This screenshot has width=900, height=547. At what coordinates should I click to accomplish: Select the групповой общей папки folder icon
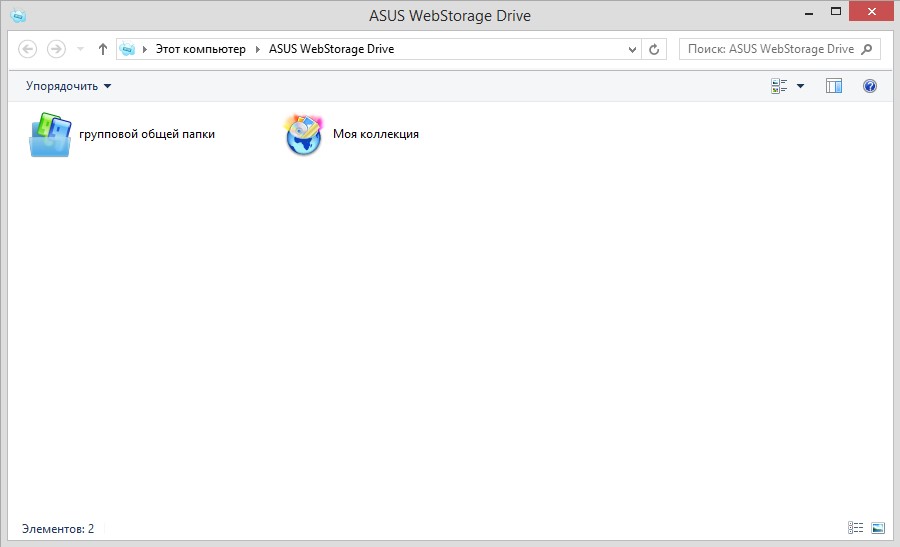tap(51, 135)
